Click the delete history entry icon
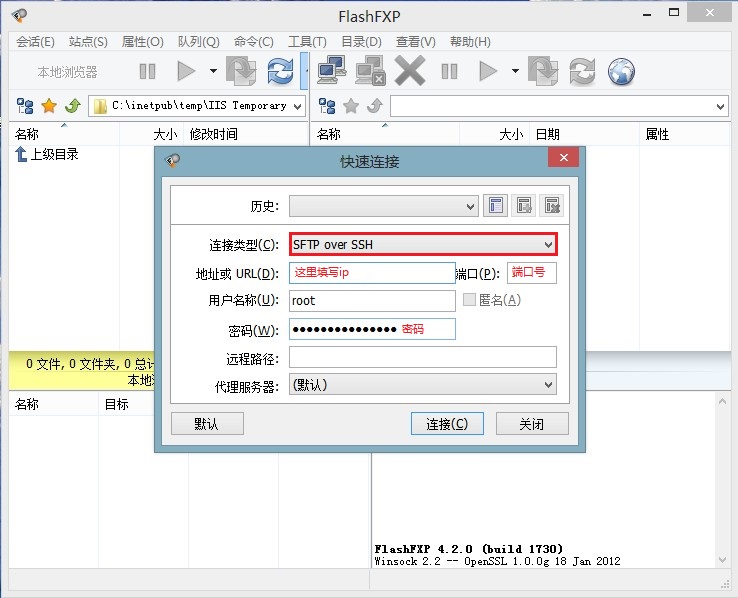 point(552,206)
